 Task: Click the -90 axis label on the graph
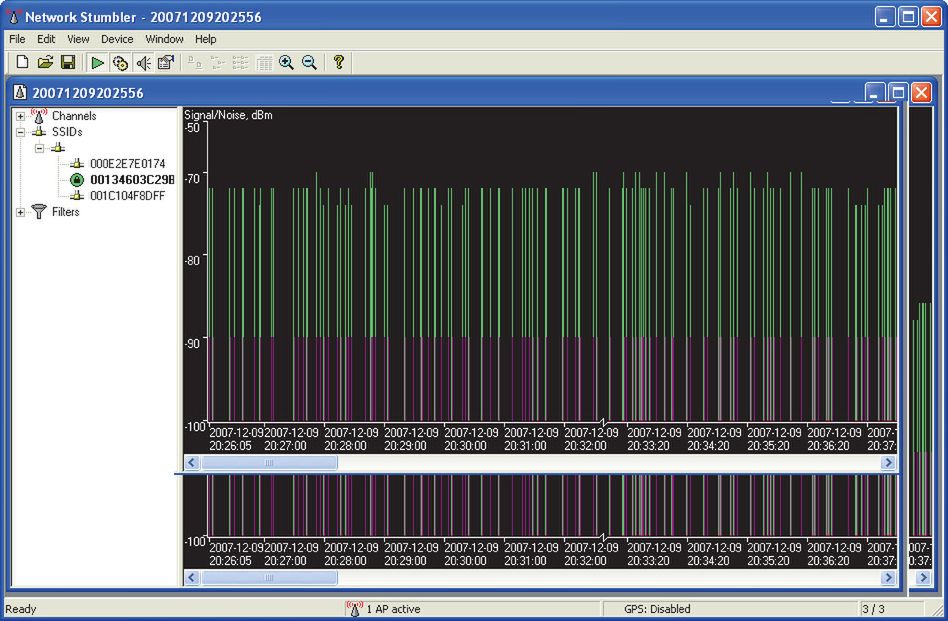coord(192,343)
